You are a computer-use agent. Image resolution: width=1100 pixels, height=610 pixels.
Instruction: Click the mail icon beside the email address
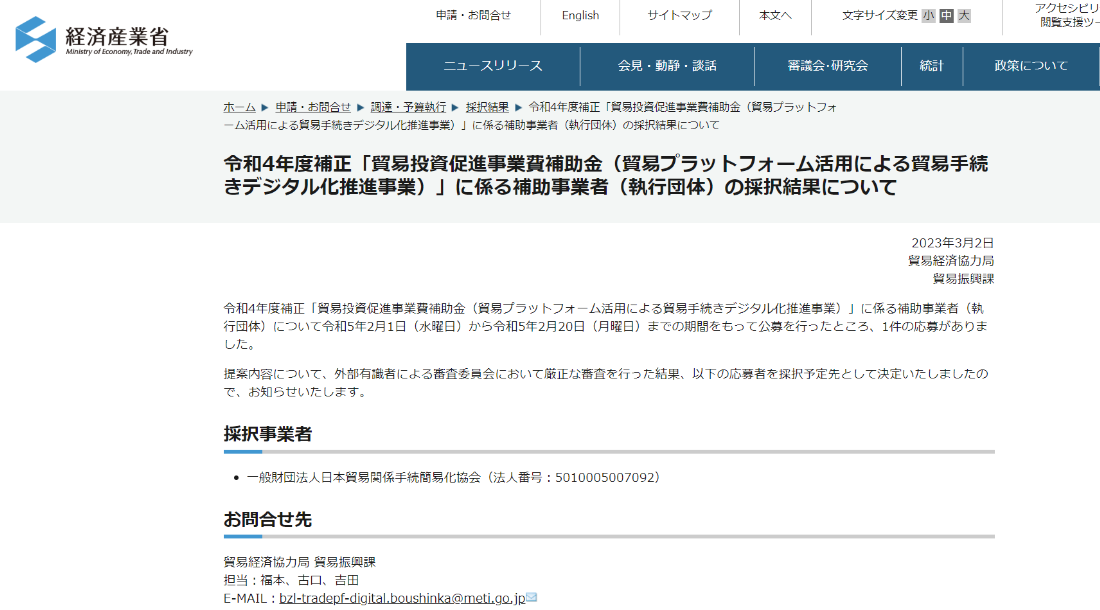click(532, 597)
